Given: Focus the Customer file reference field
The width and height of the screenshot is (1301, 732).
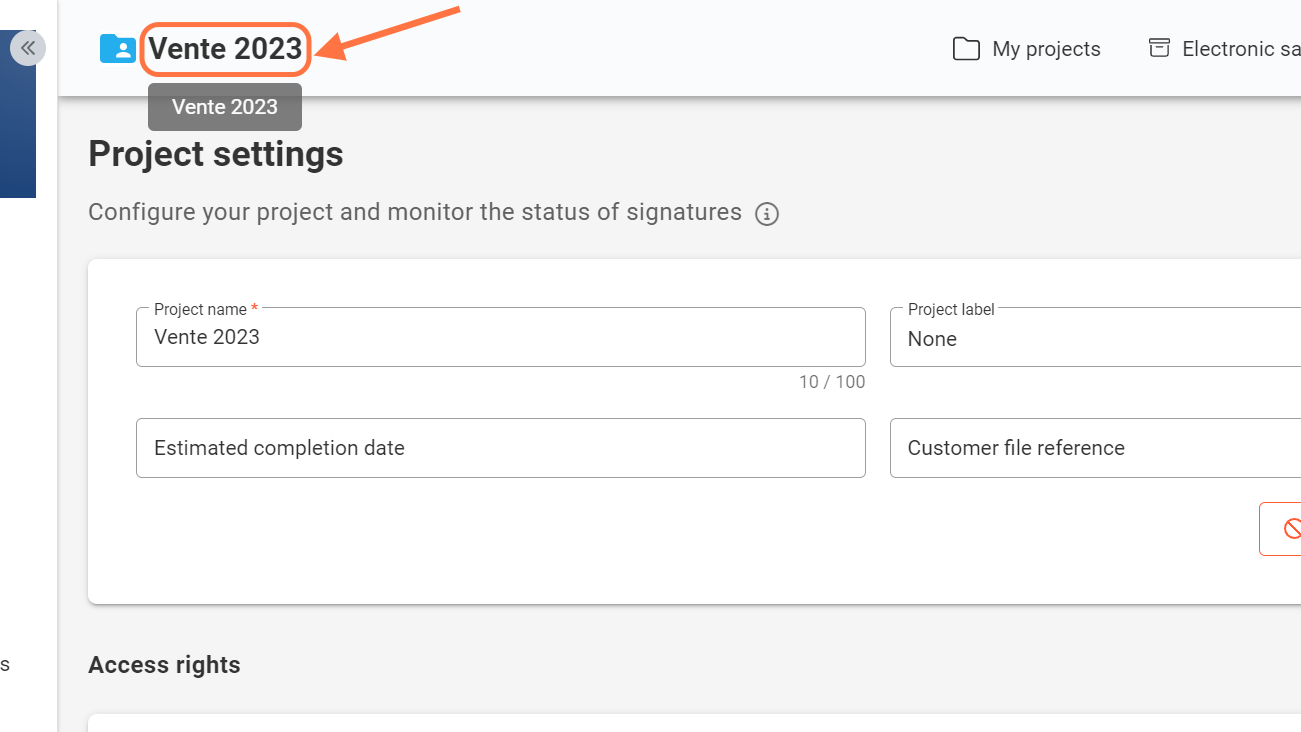Looking at the screenshot, I should coord(1095,448).
